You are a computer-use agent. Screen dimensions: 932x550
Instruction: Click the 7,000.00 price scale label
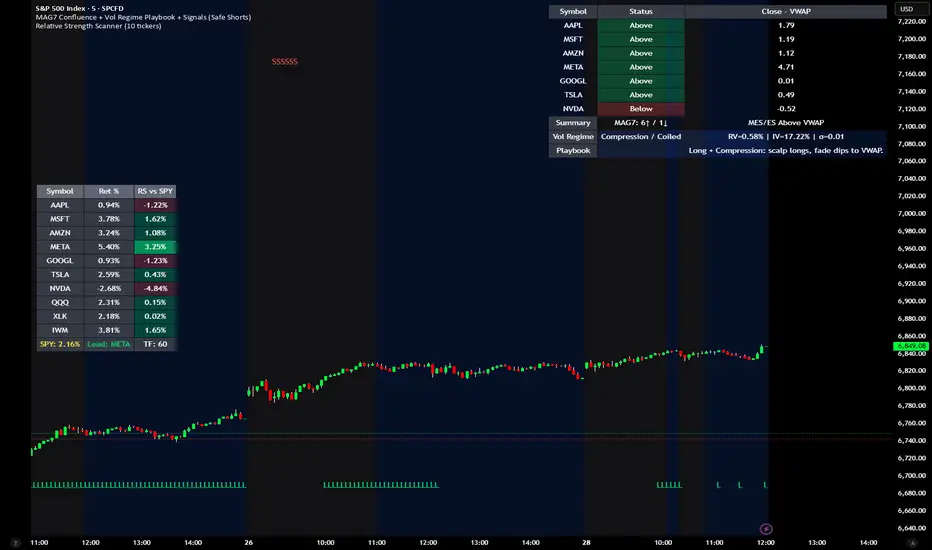click(x=912, y=213)
